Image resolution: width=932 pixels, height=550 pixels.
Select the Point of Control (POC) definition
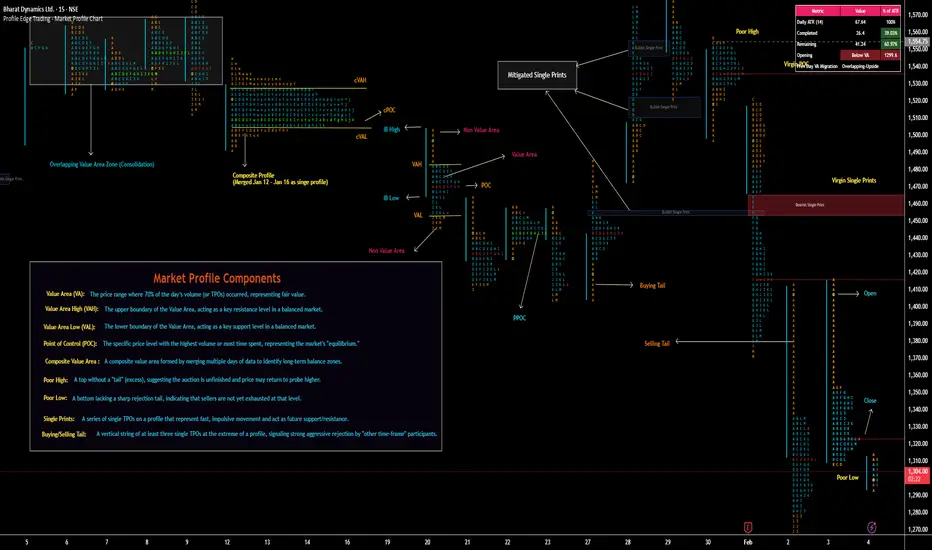coord(201,344)
